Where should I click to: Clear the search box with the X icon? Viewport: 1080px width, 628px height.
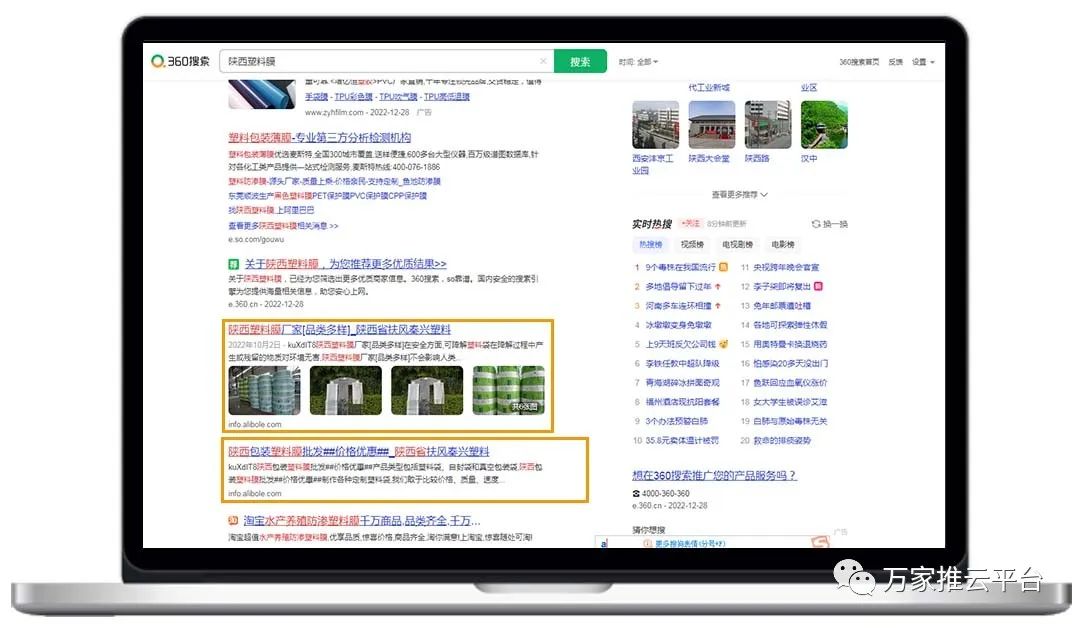pyautogui.click(x=543, y=62)
